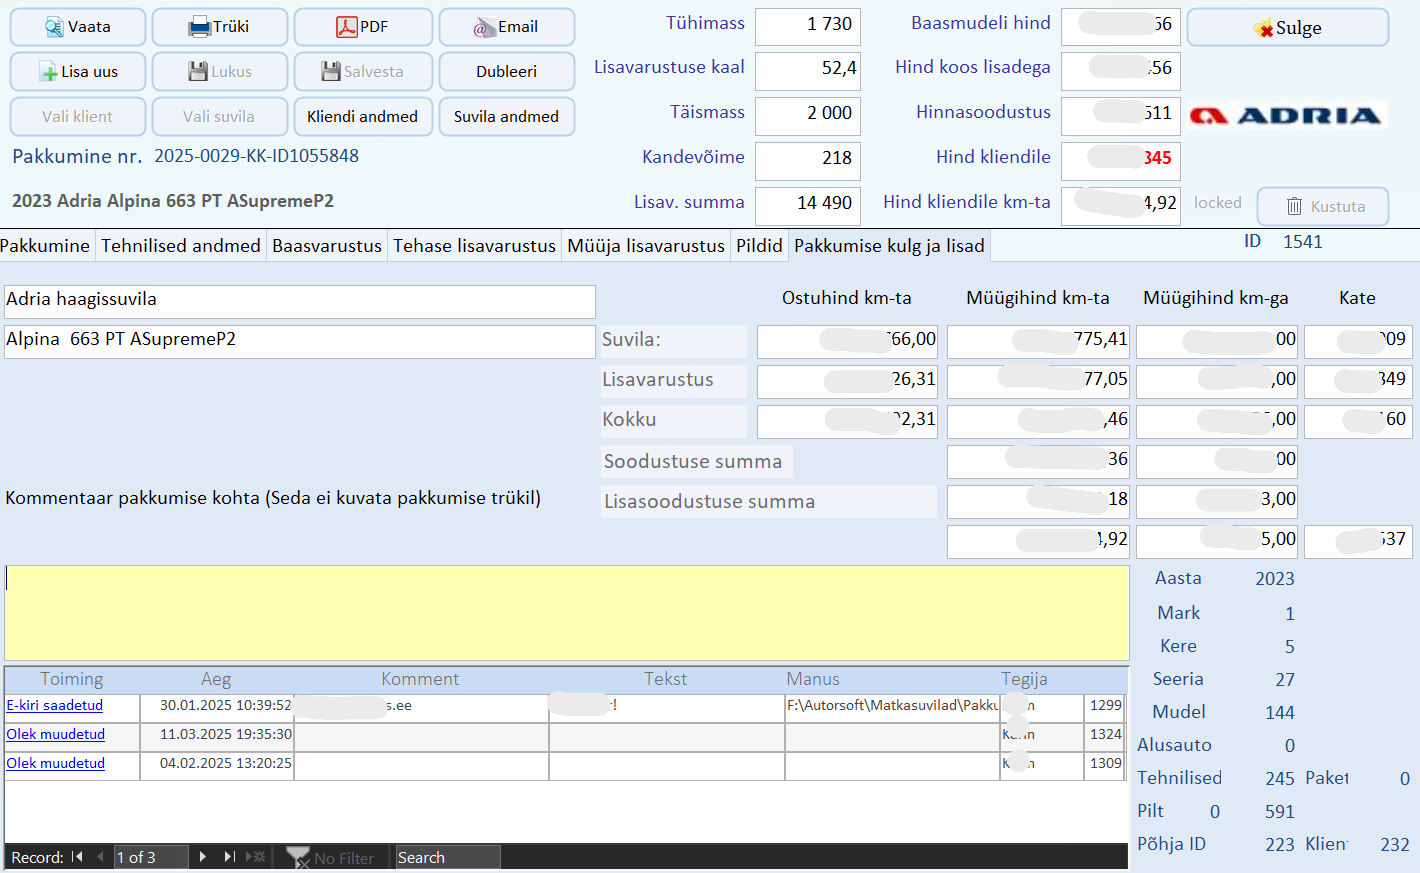Select the Pakkumise kulg ja lisad tab
The image size is (1420, 873).
(x=889, y=246)
